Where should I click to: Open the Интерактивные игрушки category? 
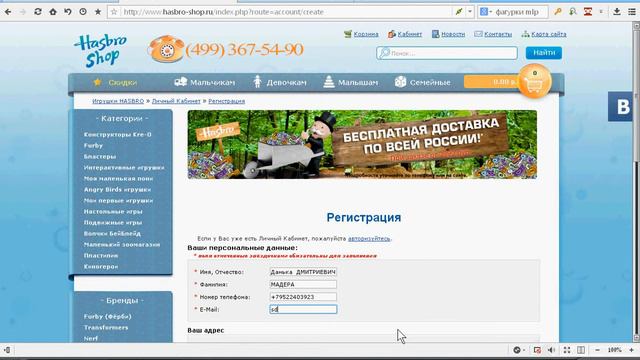[x=124, y=167]
